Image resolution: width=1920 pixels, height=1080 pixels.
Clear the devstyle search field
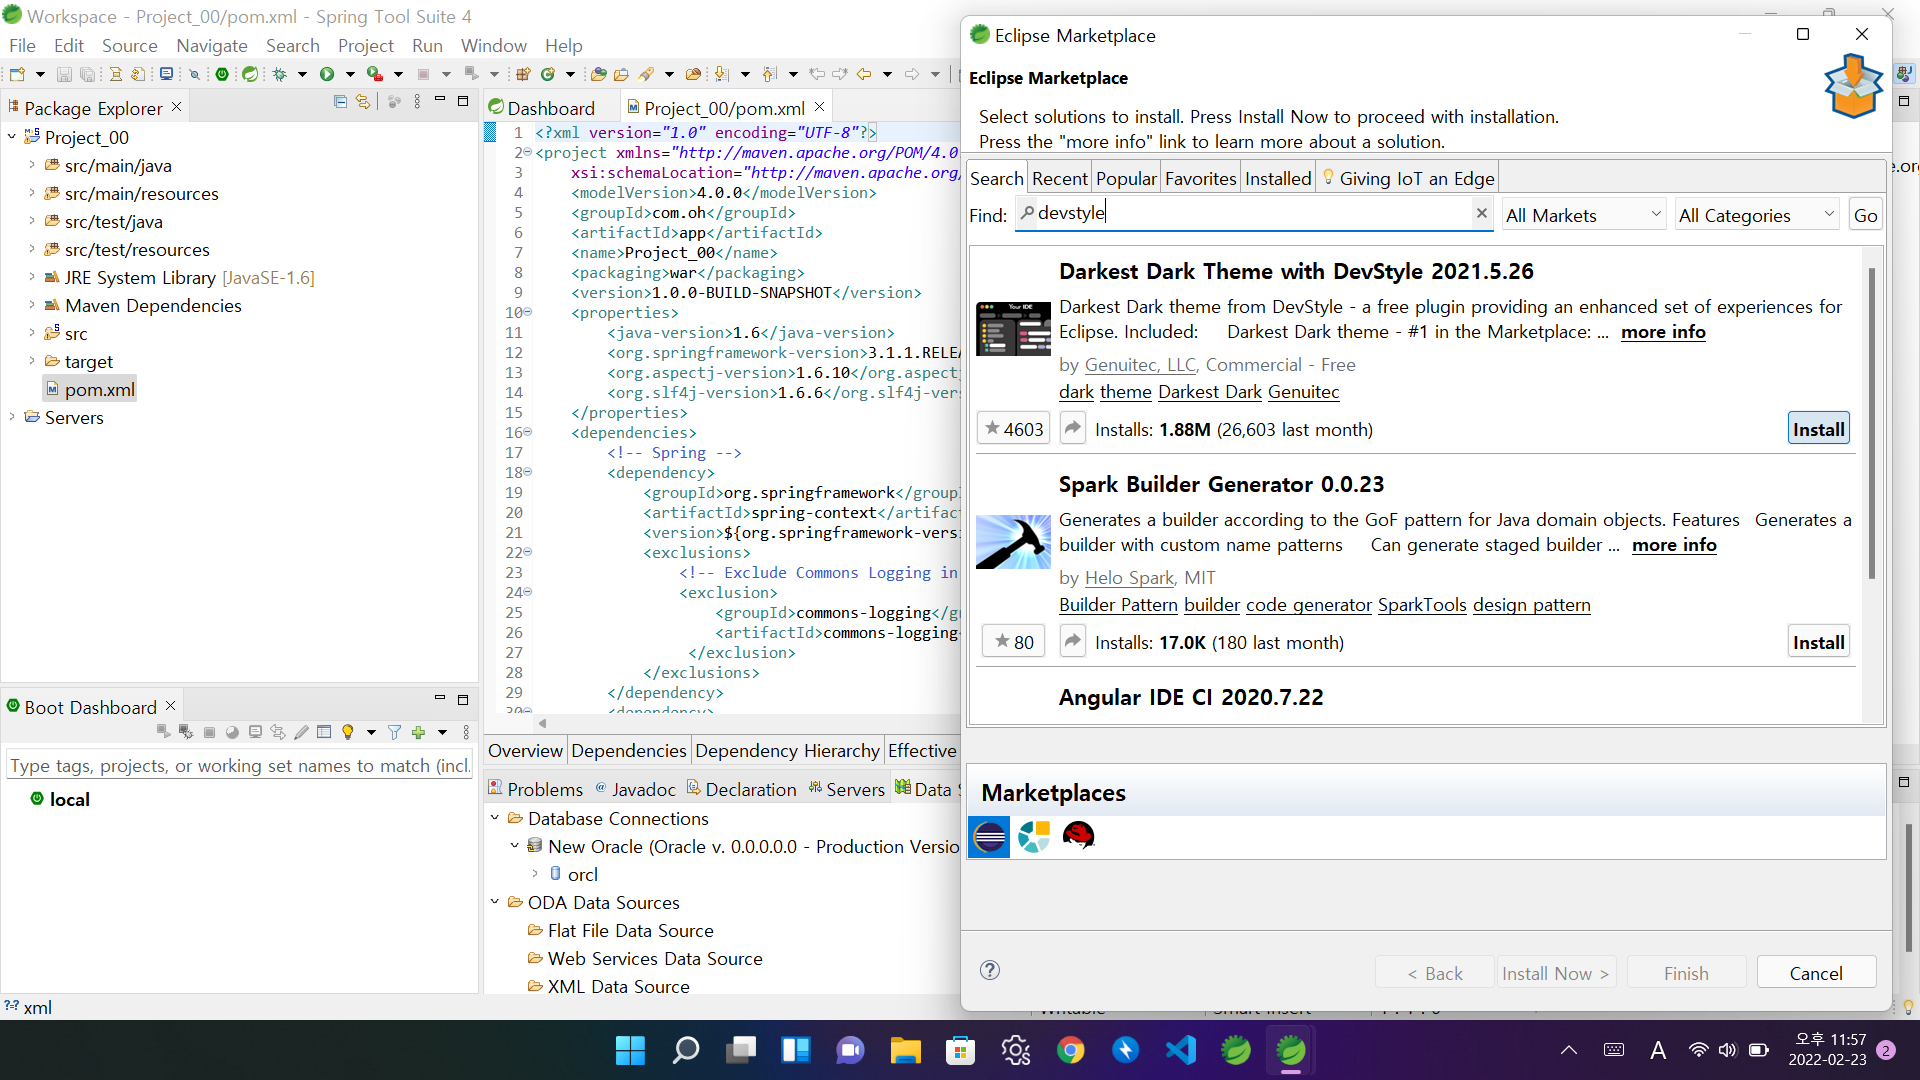pyautogui.click(x=1481, y=213)
